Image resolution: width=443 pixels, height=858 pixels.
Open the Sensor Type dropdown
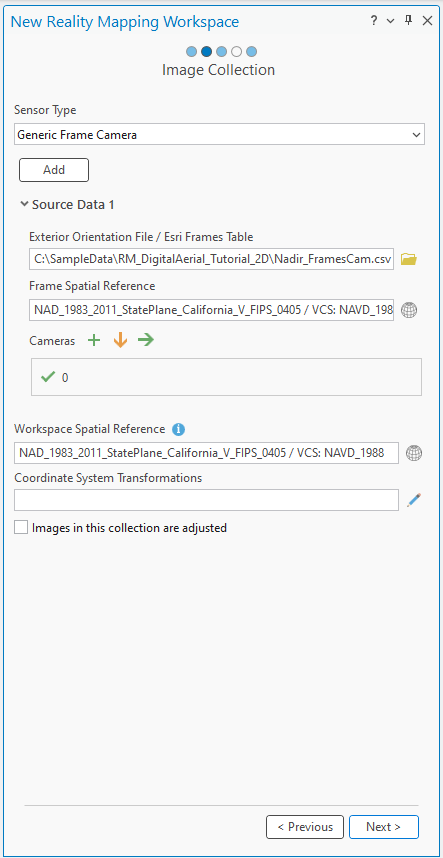click(219, 134)
